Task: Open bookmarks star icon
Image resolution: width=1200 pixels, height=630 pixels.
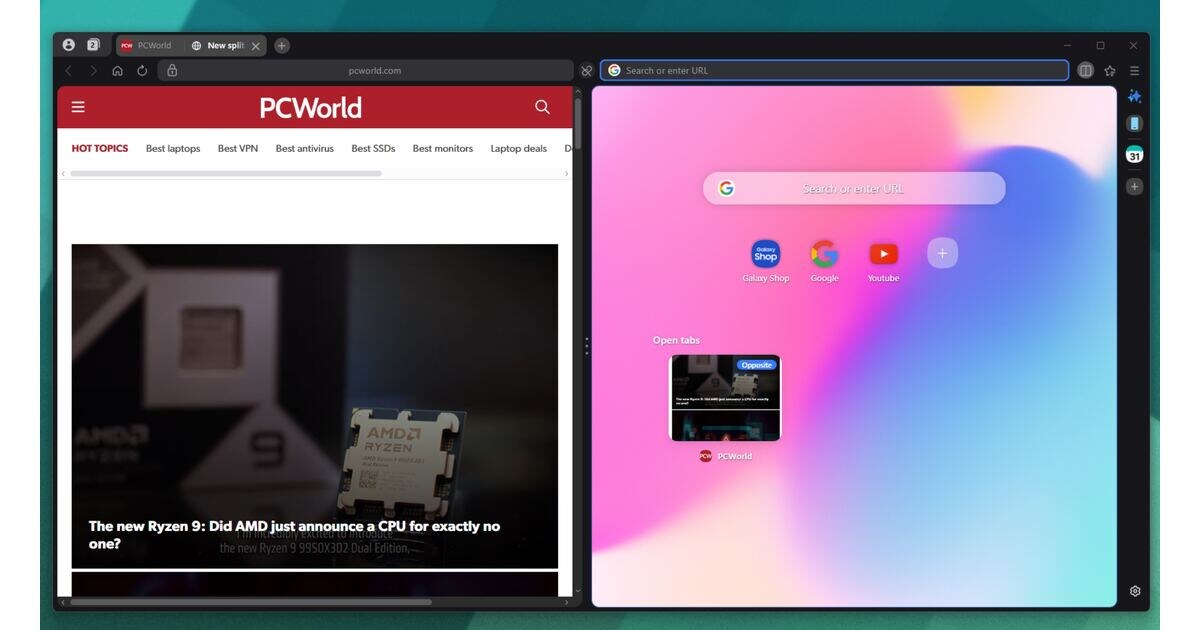Action: click(1110, 71)
